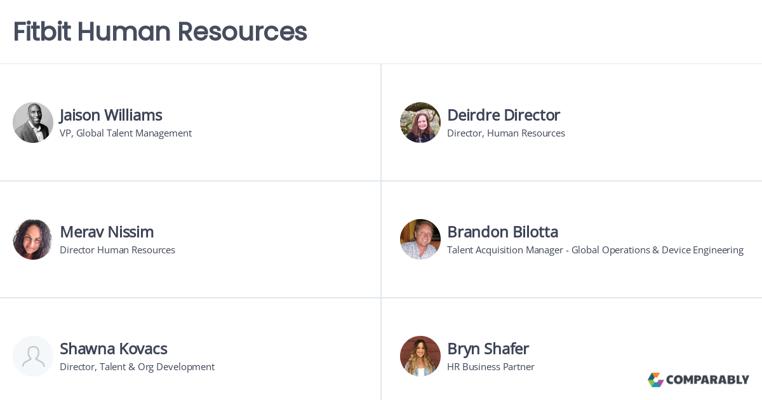Image resolution: width=762 pixels, height=400 pixels.
Task: Click the 'VP, Global Talent Management' title
Action: click(x=125, y=133)
